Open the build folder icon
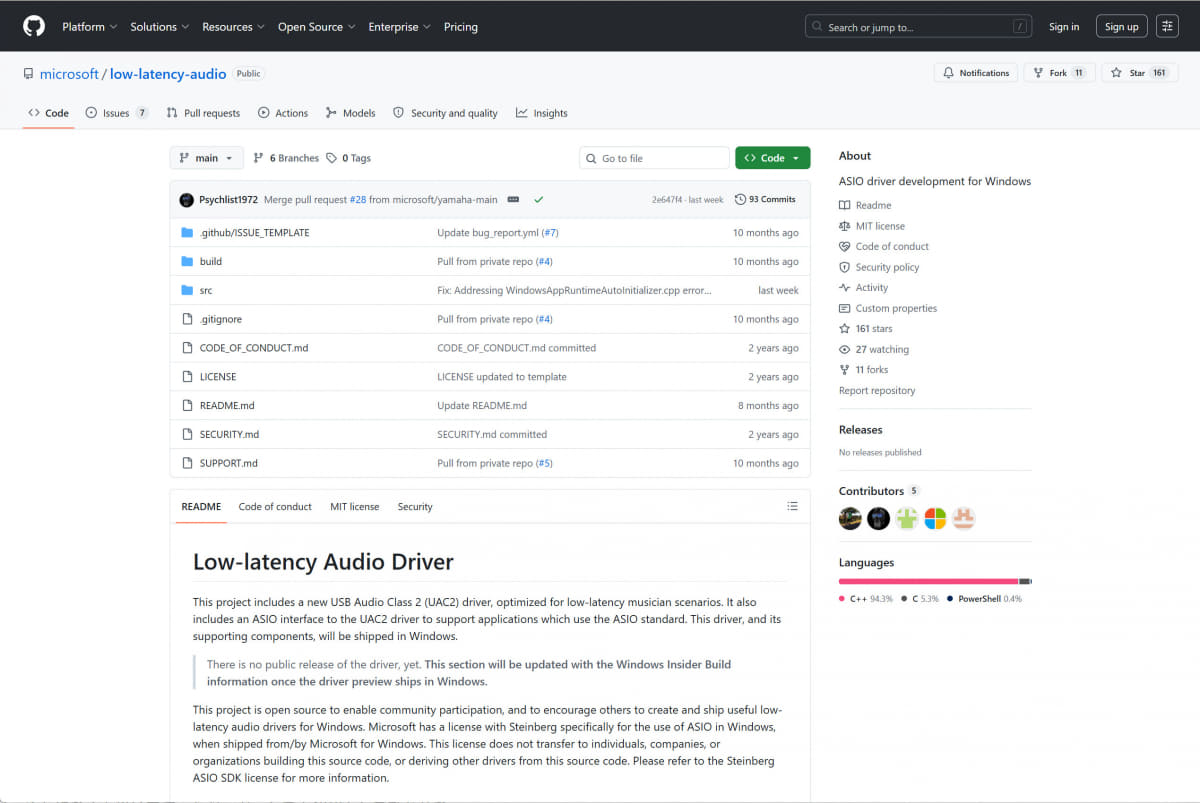Screen dimensions: 1200x803 (186, 261)
